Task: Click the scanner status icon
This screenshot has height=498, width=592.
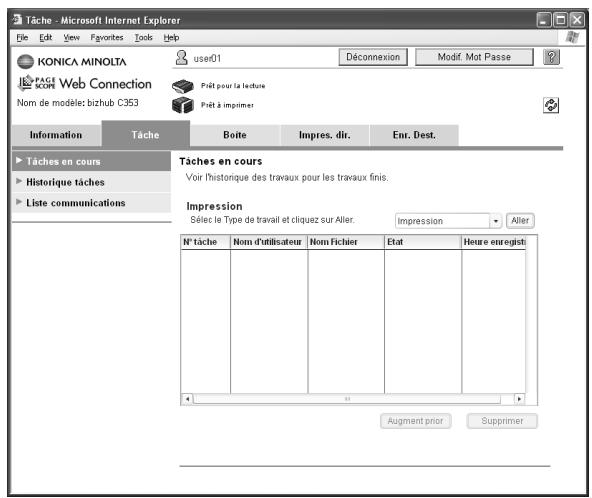Action: click(183, 86)
